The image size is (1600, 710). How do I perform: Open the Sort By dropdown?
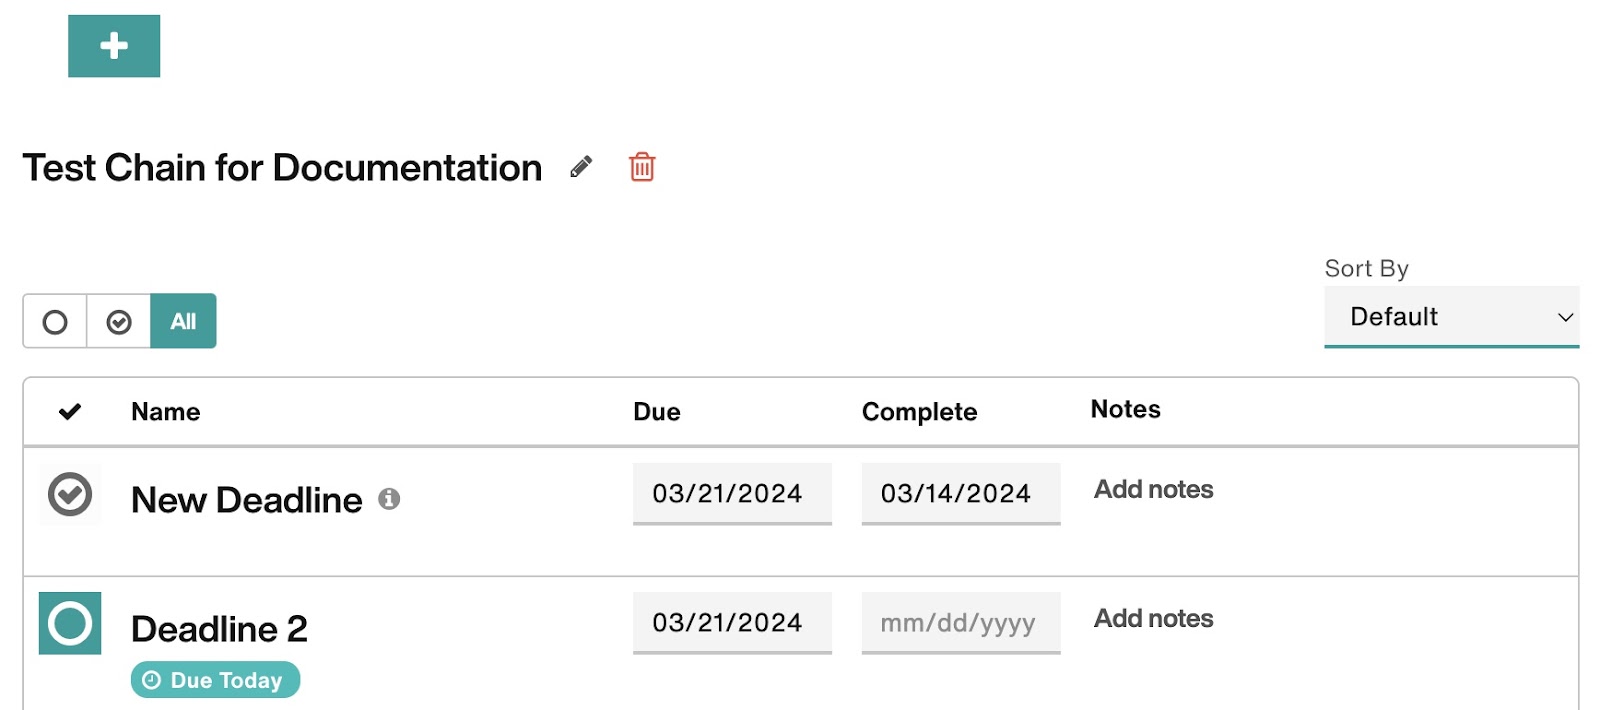tap(1451, 317)
